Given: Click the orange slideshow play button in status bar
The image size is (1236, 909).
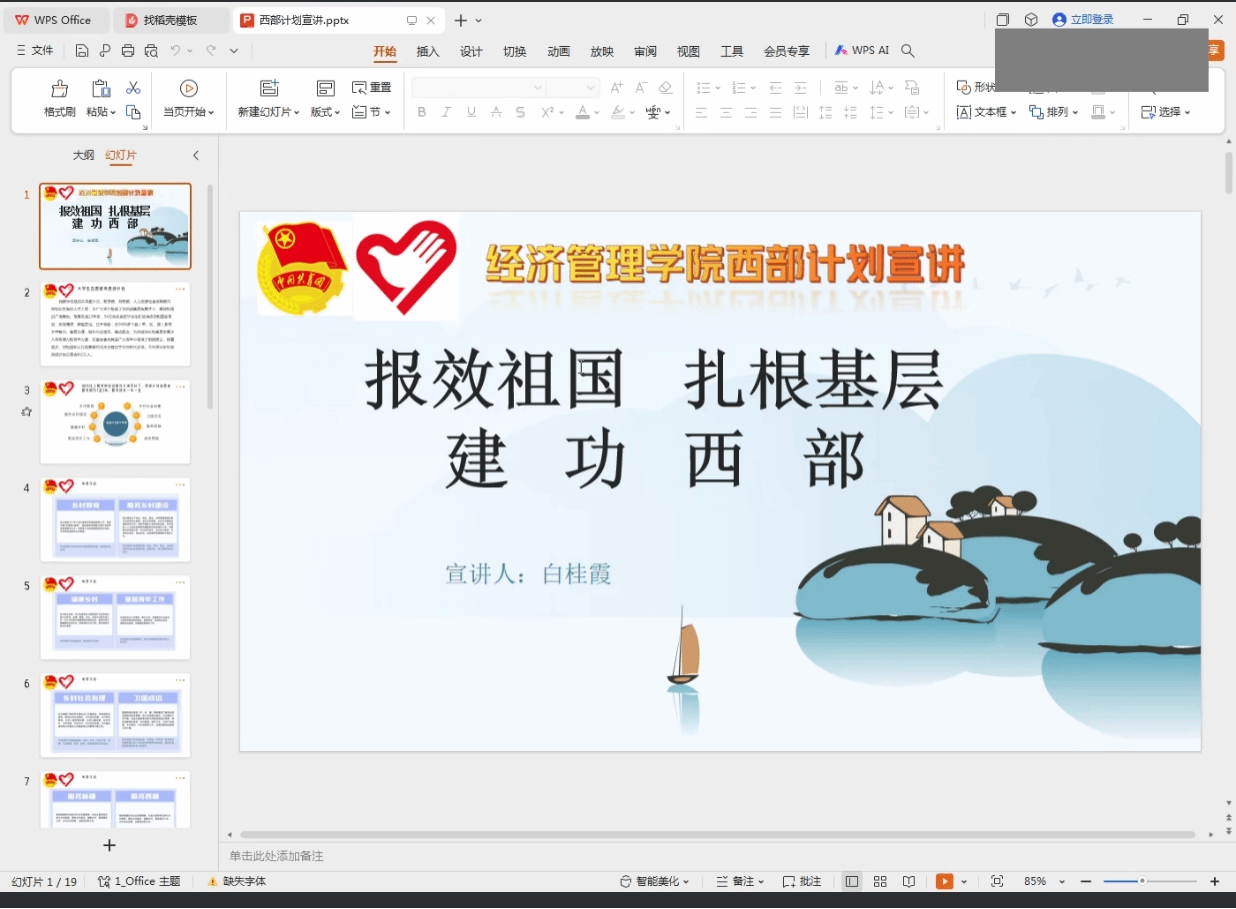Looking at the screenshot, I should pos(944,881).
